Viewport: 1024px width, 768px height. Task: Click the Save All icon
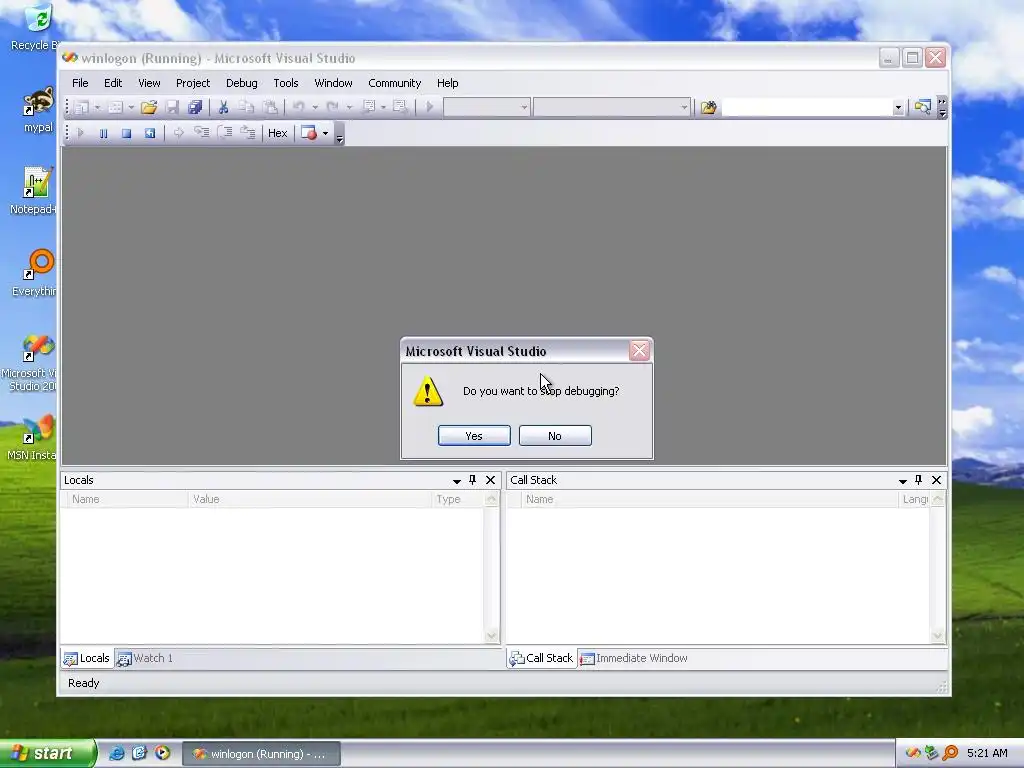click(195, 107)
